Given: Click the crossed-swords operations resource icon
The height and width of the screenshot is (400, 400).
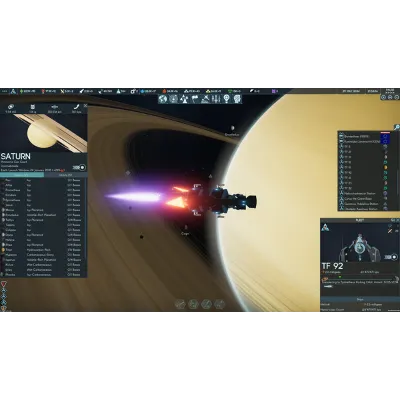Looking at the screenshot, I should coord(62,91).
